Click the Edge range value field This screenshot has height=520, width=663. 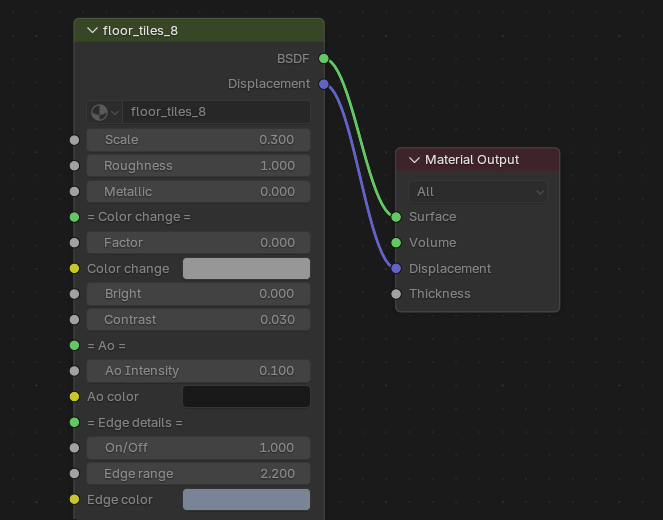tap(198, 473)
